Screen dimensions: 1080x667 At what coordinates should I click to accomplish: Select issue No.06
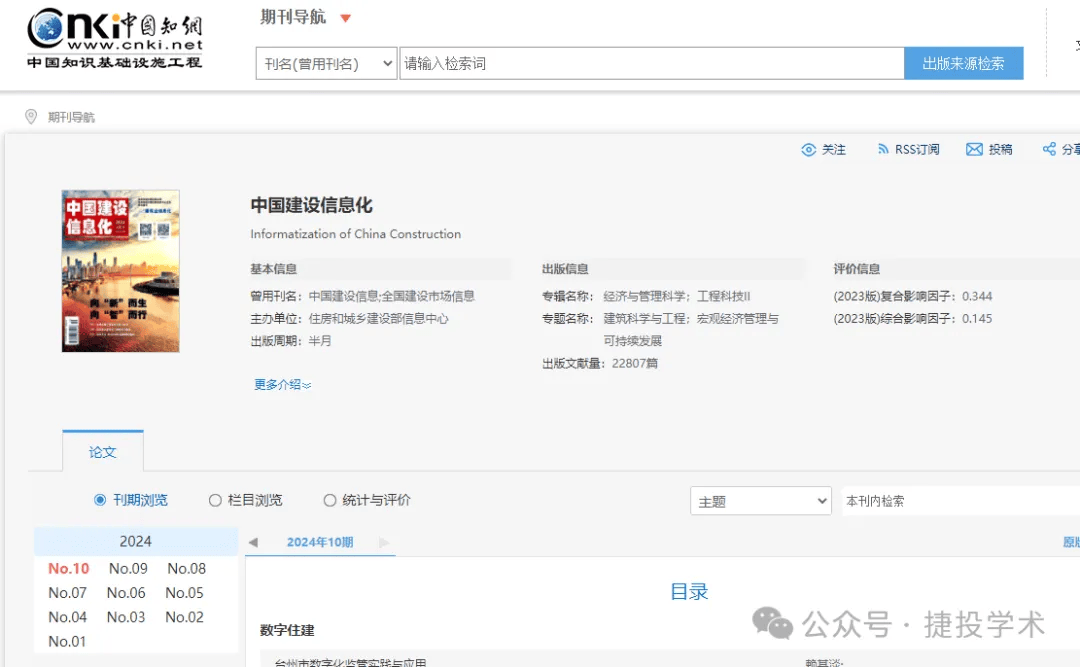click(126, 593)
